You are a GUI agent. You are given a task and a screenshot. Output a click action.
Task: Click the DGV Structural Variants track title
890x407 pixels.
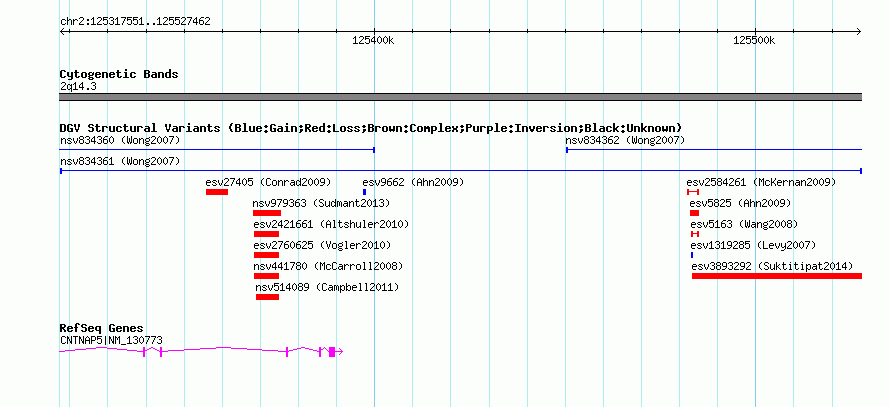click(x=371, y=128)
